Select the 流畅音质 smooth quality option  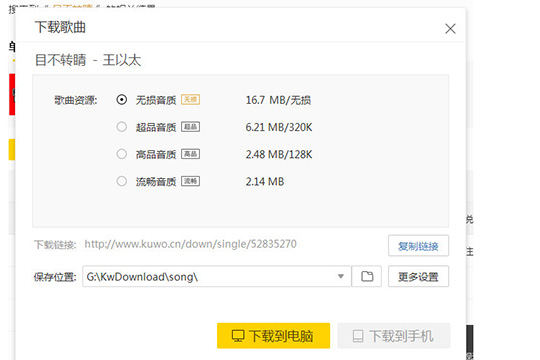tap(122, 181)
